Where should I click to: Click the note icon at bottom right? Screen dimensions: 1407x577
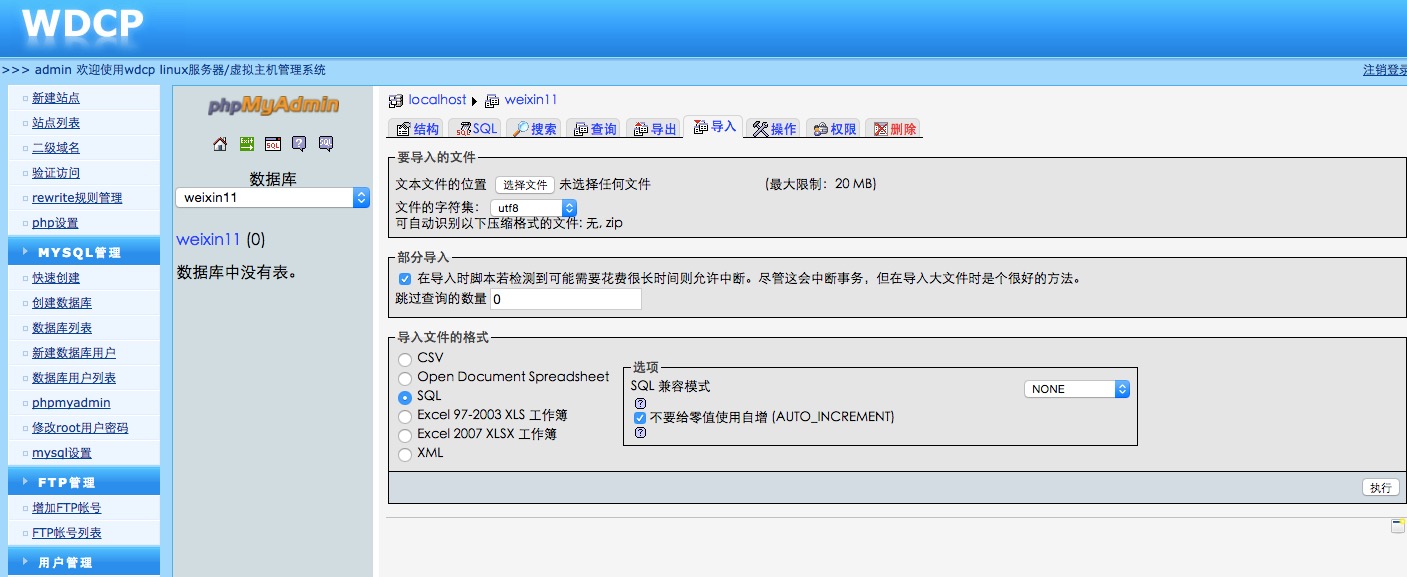click(1397, 527)
